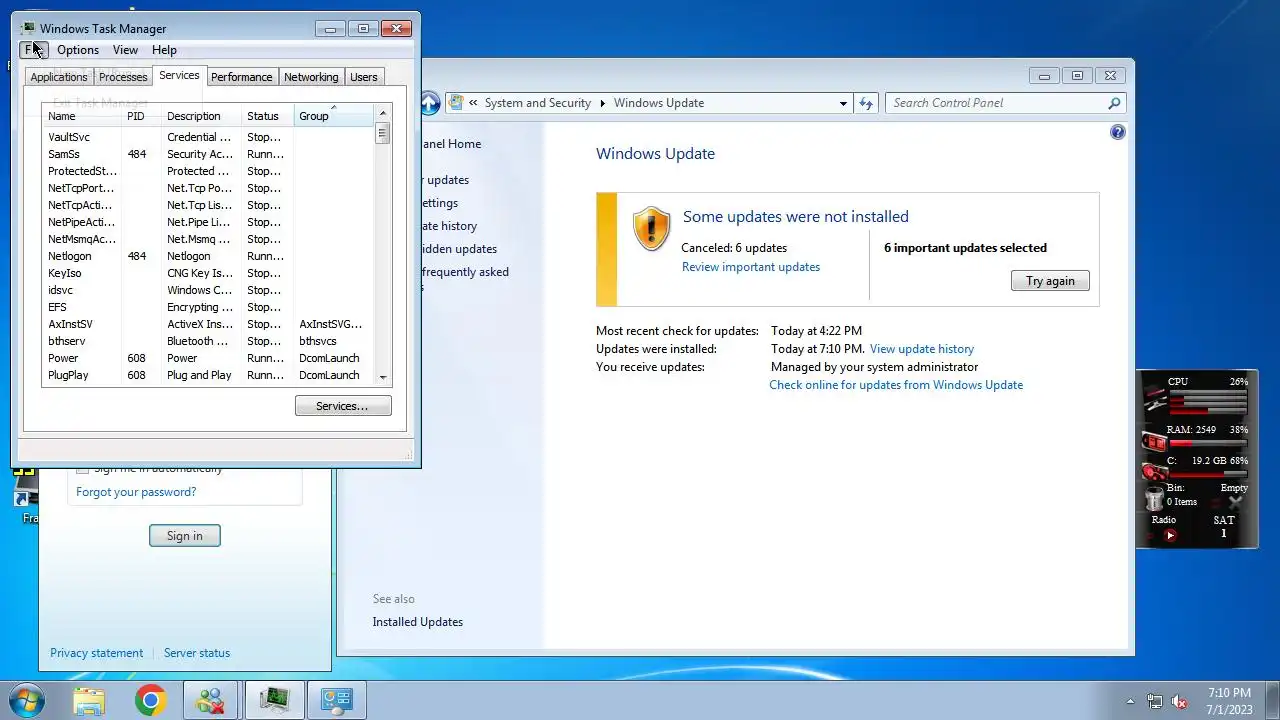1280x720 pixels.
Task: Open the Windows Live Messenger taskbar icon
Action: (x=211, y=700)
